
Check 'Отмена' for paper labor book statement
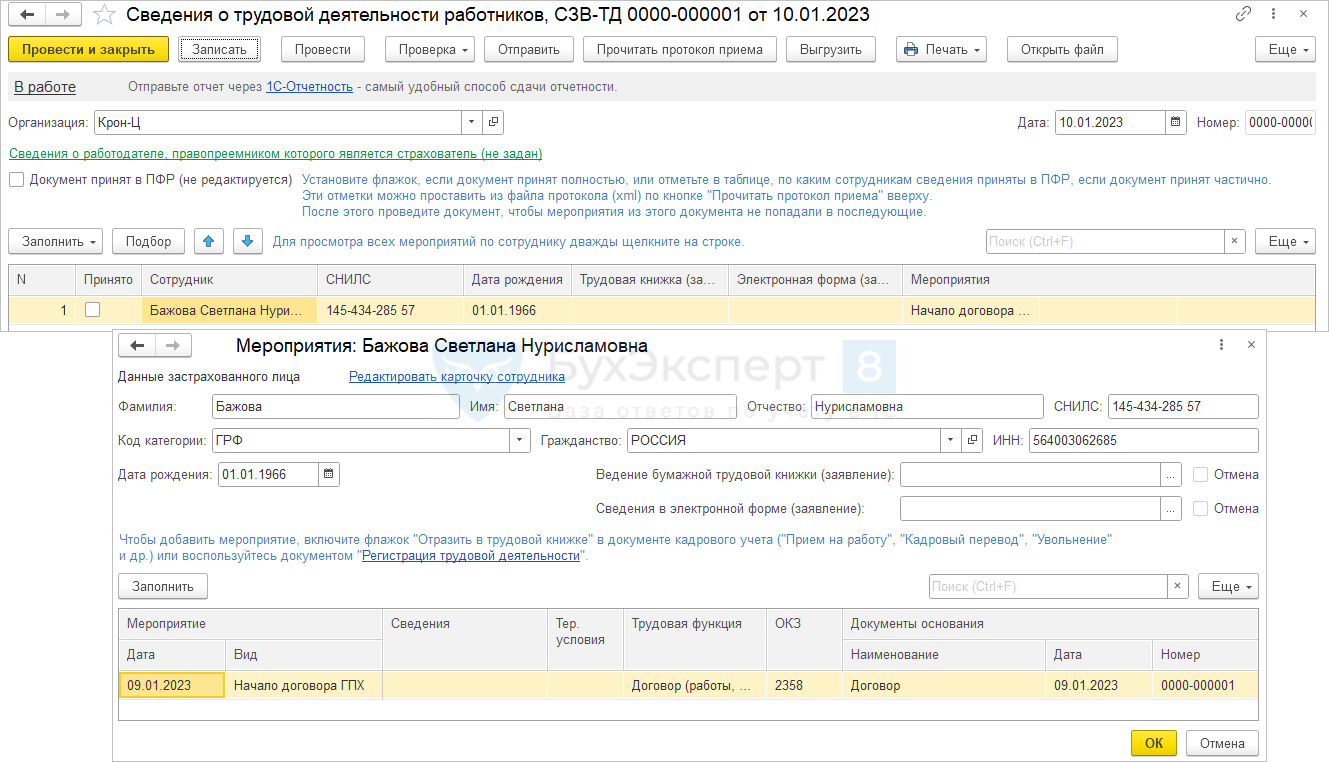1201,475
